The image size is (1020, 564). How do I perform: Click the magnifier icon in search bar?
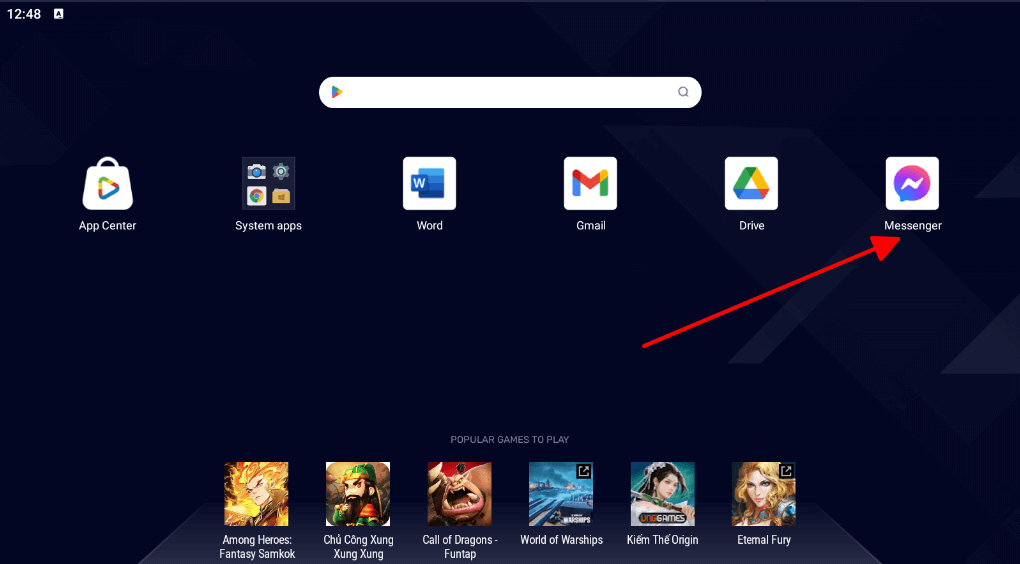click(683, 92)
